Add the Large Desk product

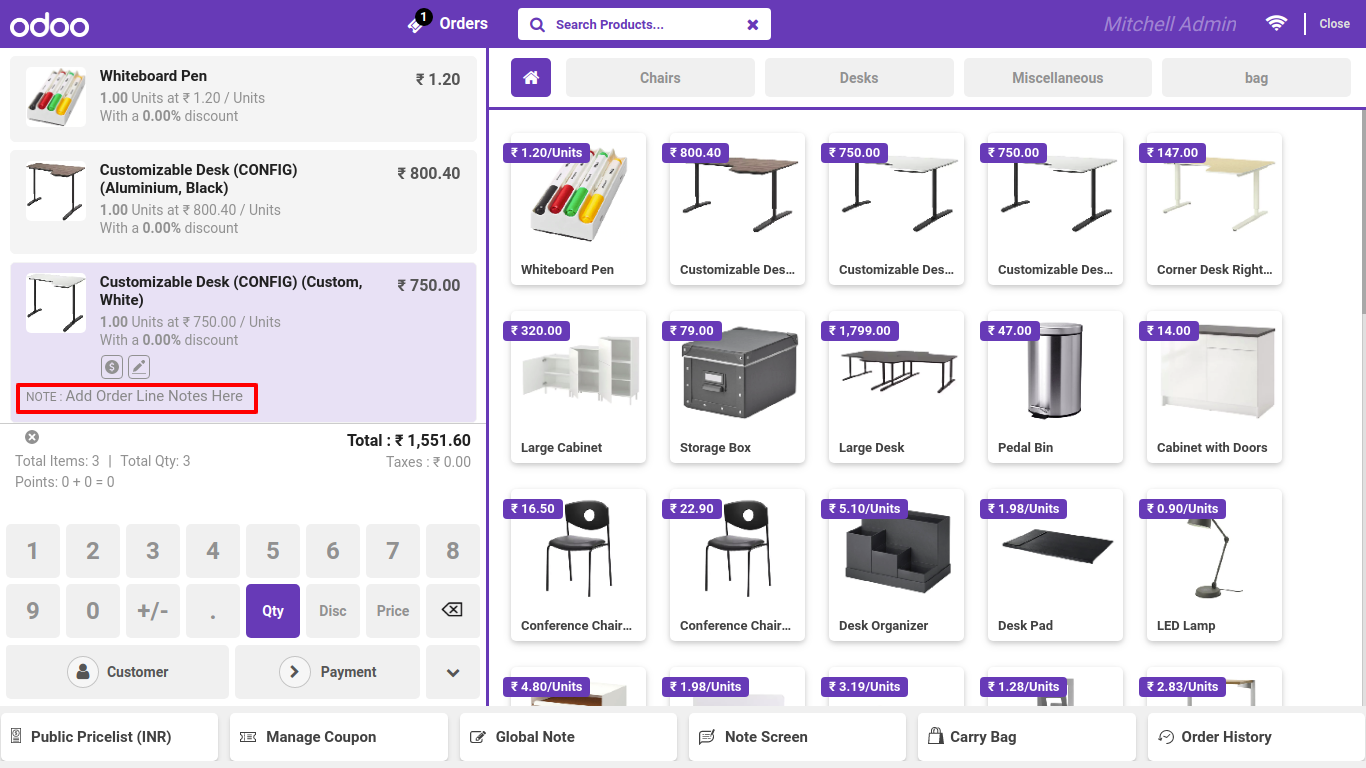(x=896, y=387)
